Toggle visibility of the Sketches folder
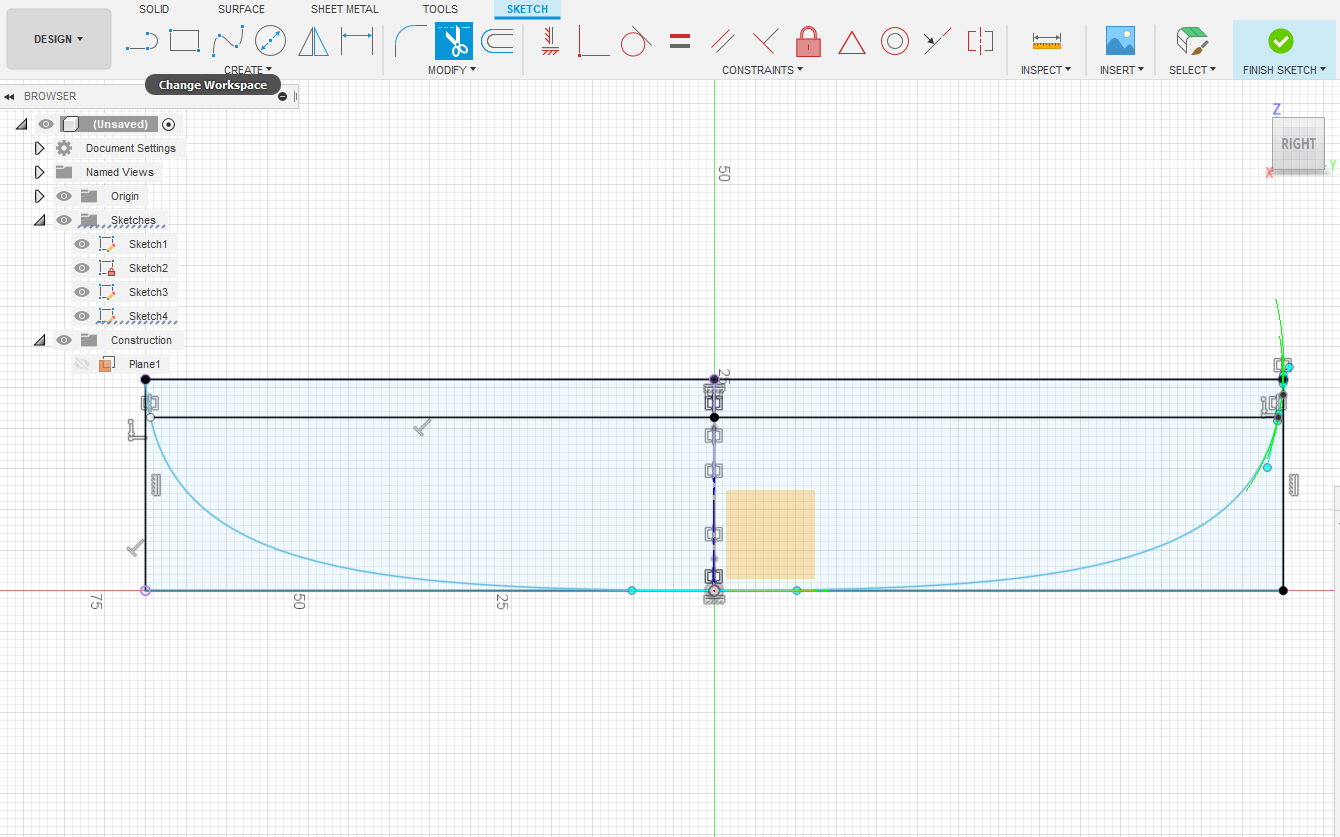1340x837 pixels. pos(64,220)
